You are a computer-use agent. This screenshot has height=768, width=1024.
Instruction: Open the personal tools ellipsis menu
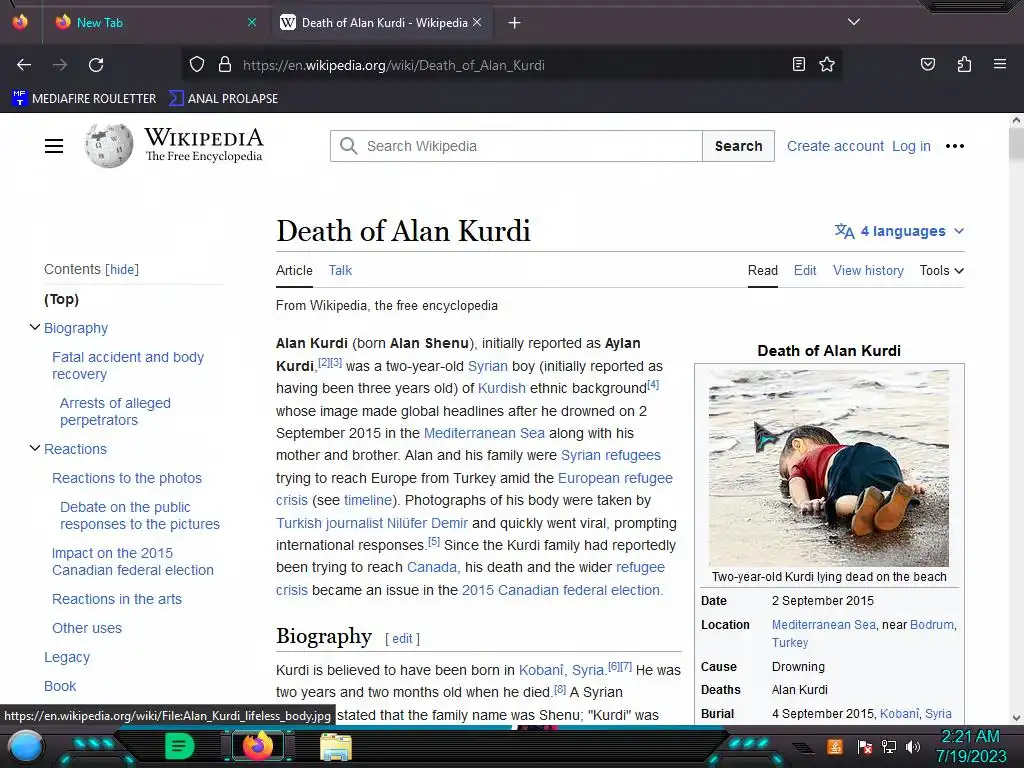click(x=955, y=146)
